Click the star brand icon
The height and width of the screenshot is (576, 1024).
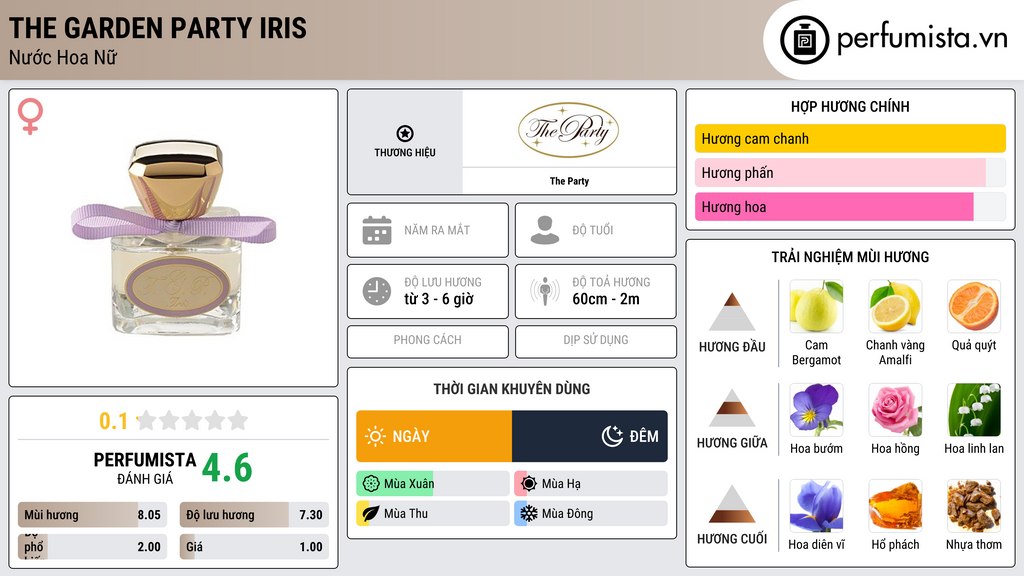[x=404, y=134]
